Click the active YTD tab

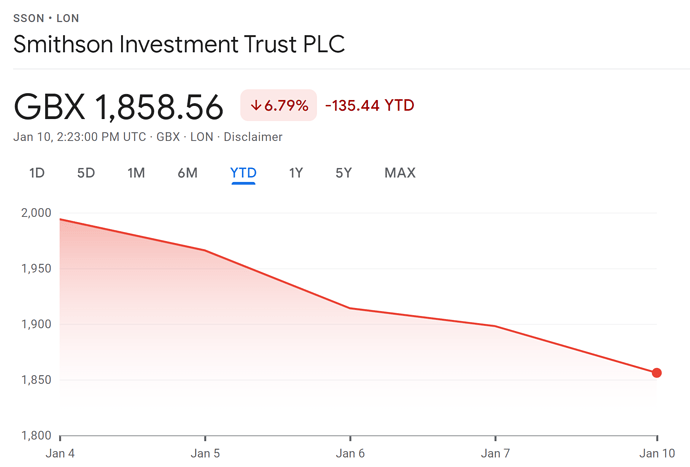tap(243, 173)
